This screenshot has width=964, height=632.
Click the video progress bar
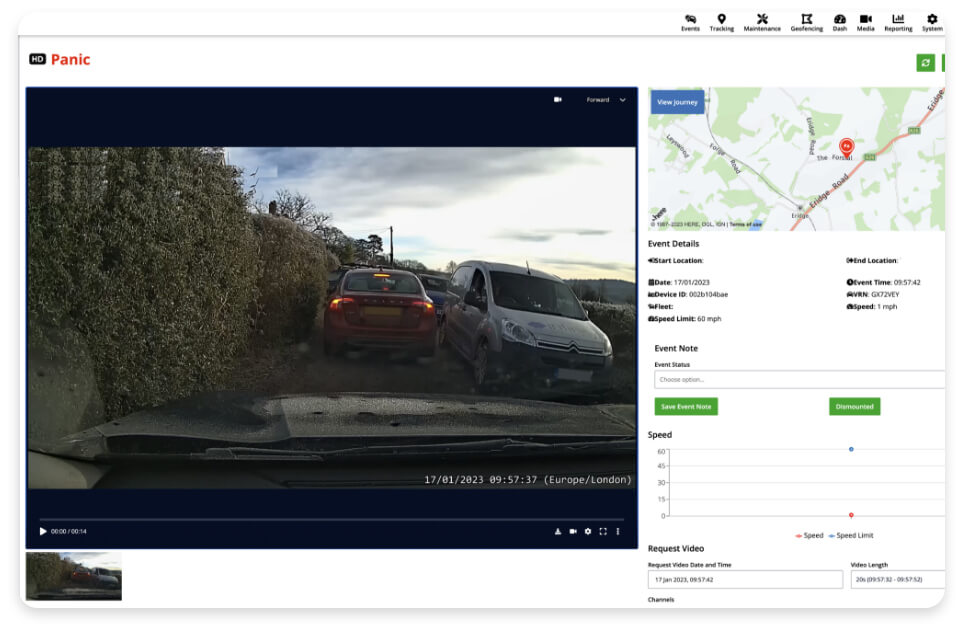pyautogui.click(x=332, y=519)
